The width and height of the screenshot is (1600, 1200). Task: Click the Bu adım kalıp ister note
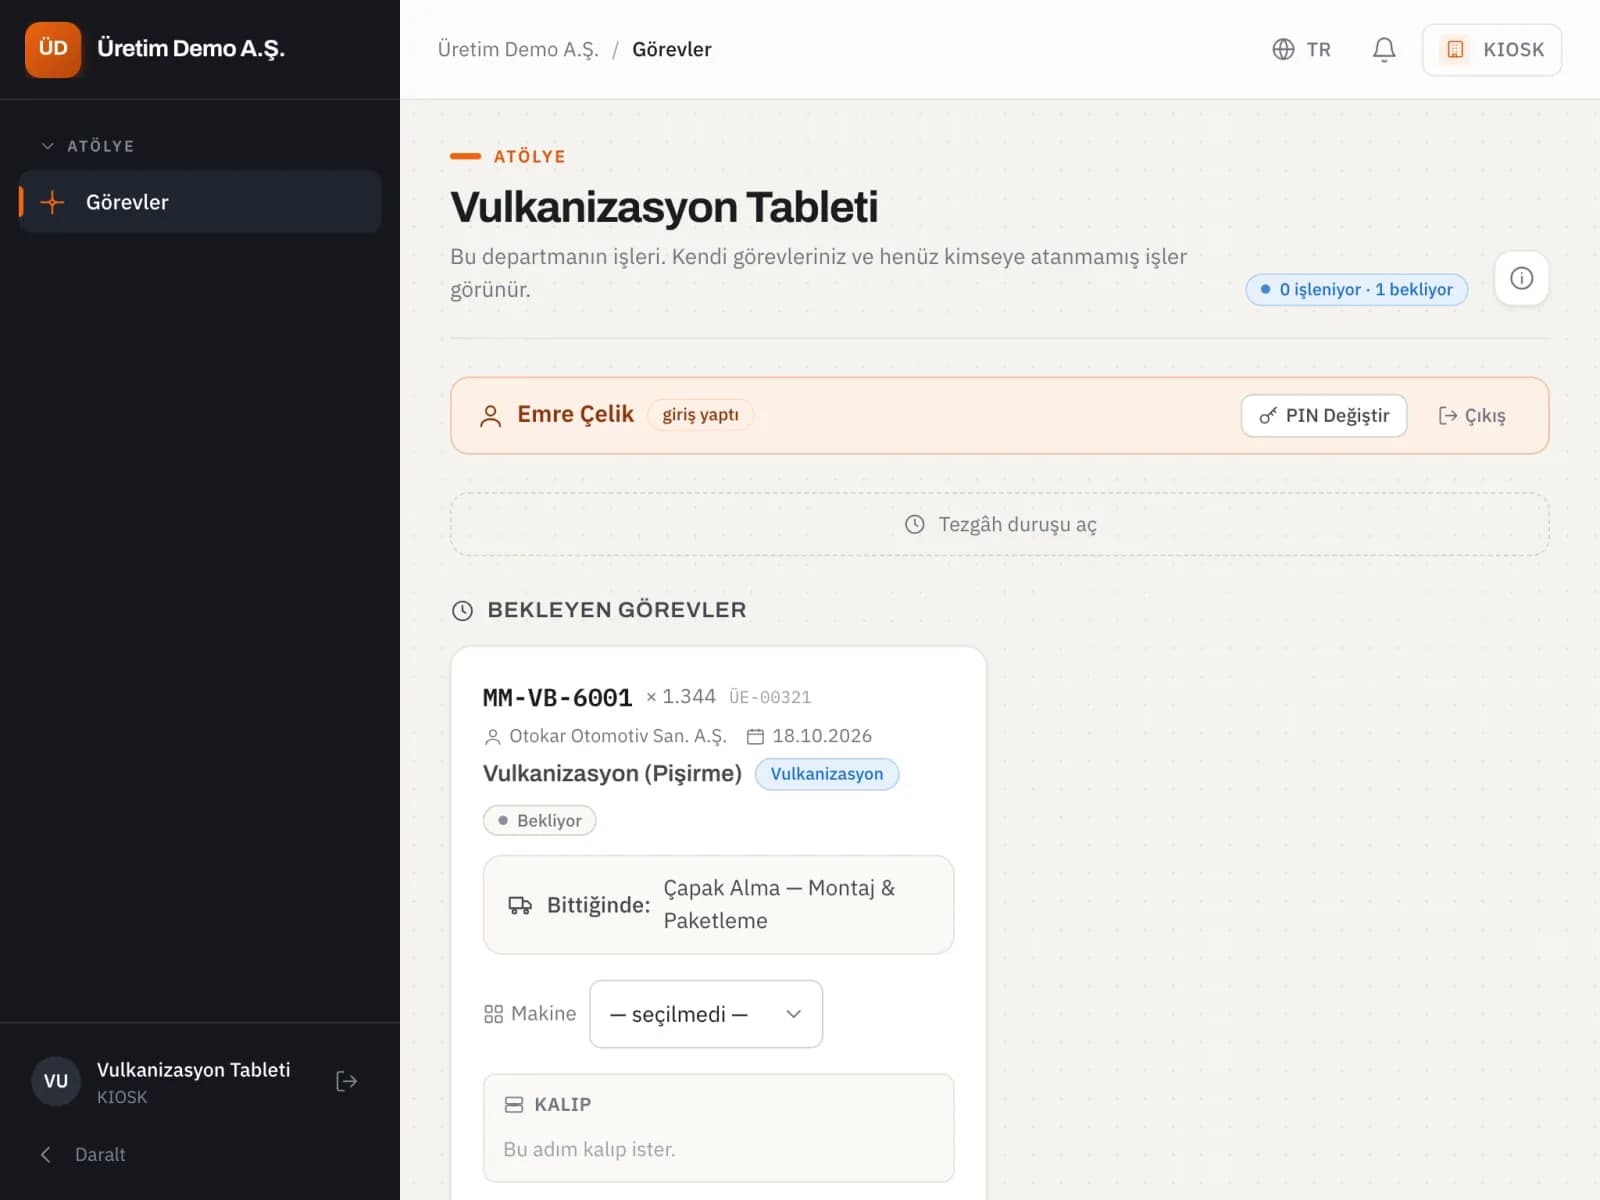coord(590,1149)
